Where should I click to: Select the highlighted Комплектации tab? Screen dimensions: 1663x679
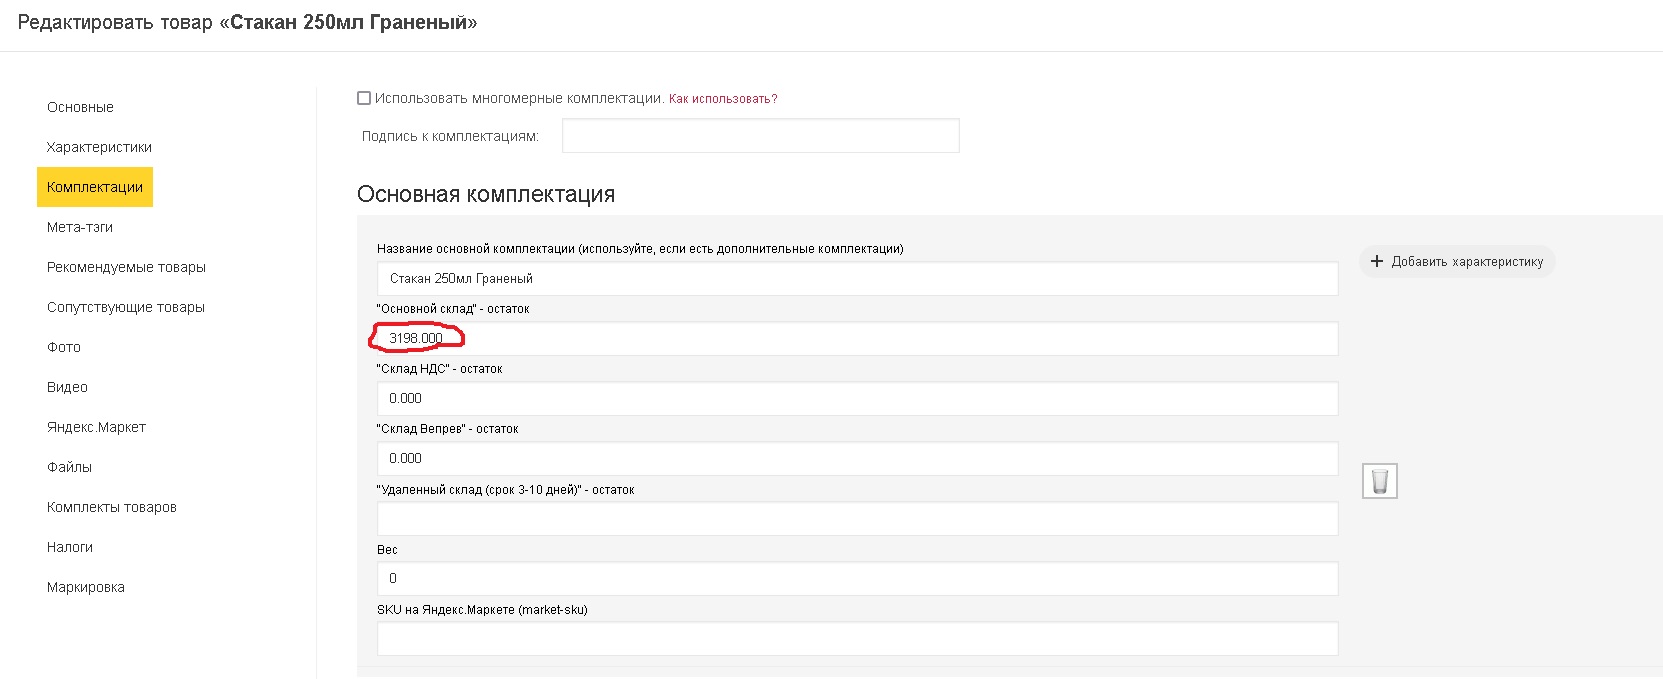point(95,187)
